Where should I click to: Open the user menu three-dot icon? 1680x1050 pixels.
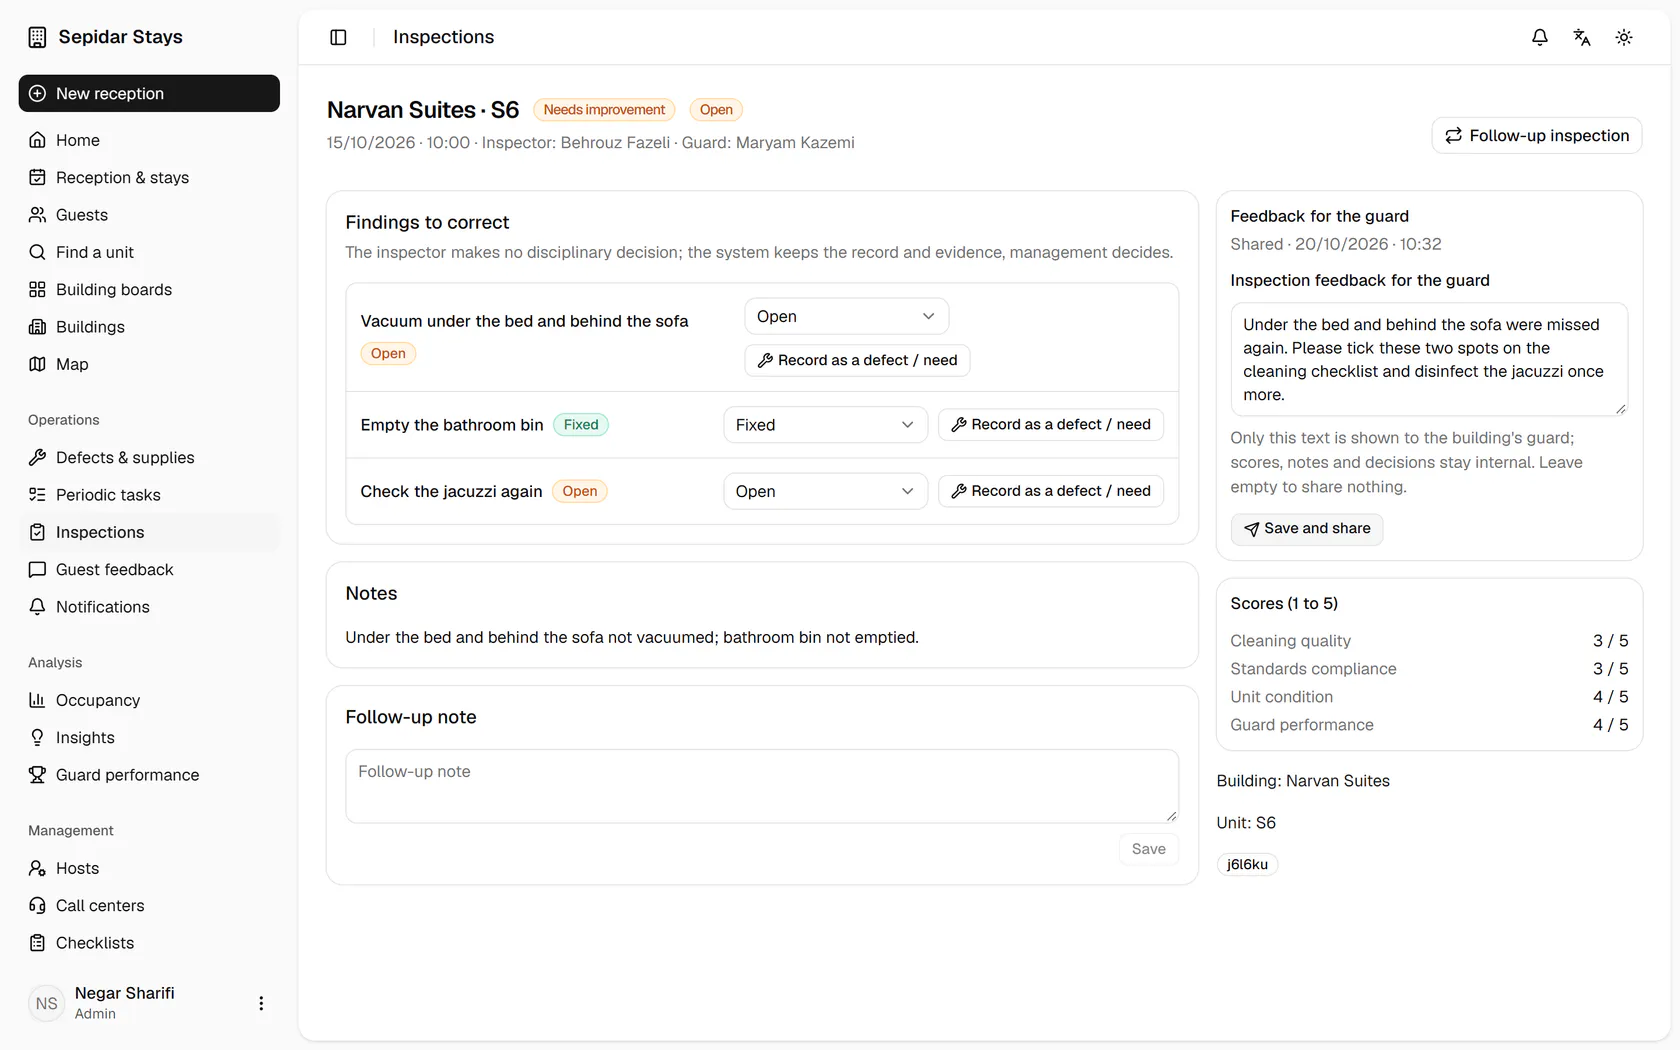coord(261,1003)
